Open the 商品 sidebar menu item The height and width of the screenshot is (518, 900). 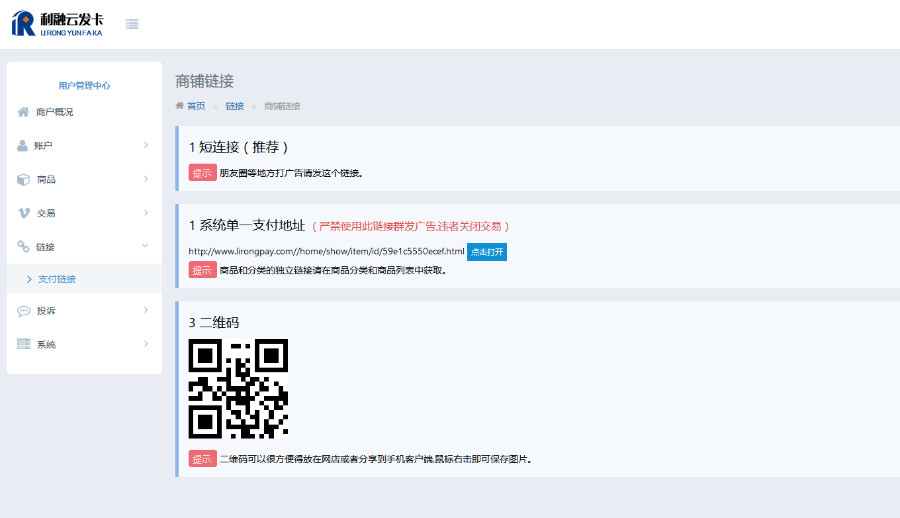[x=84, y=179]
